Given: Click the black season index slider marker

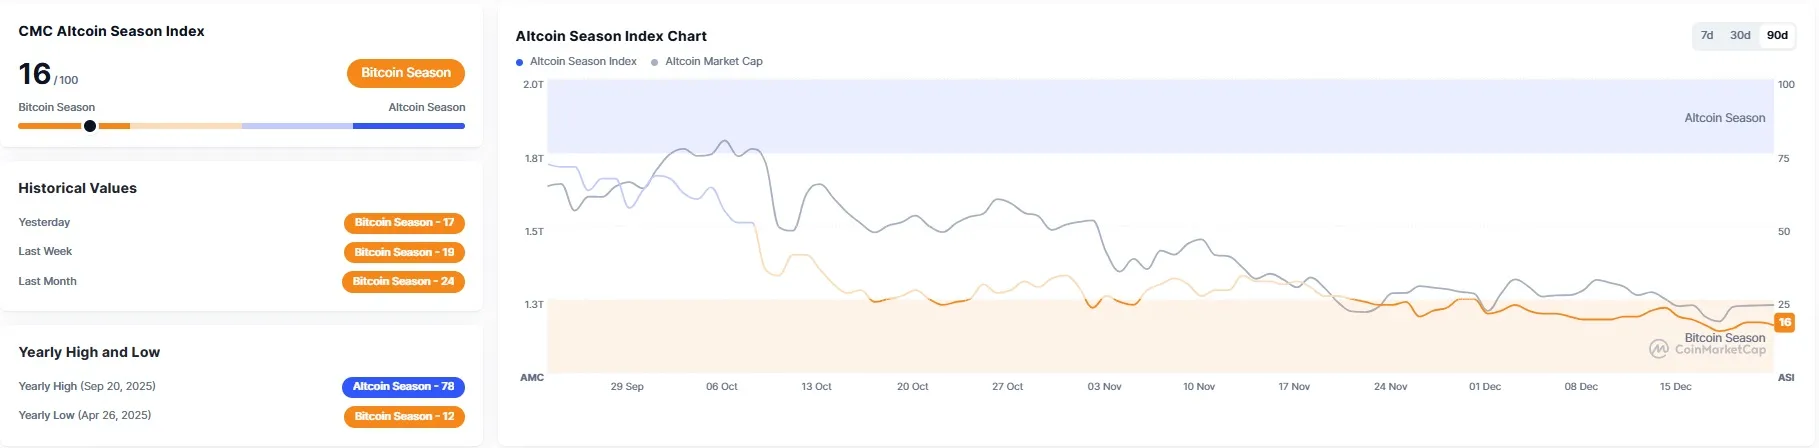Looking at the screenshot, I should 90,126.
